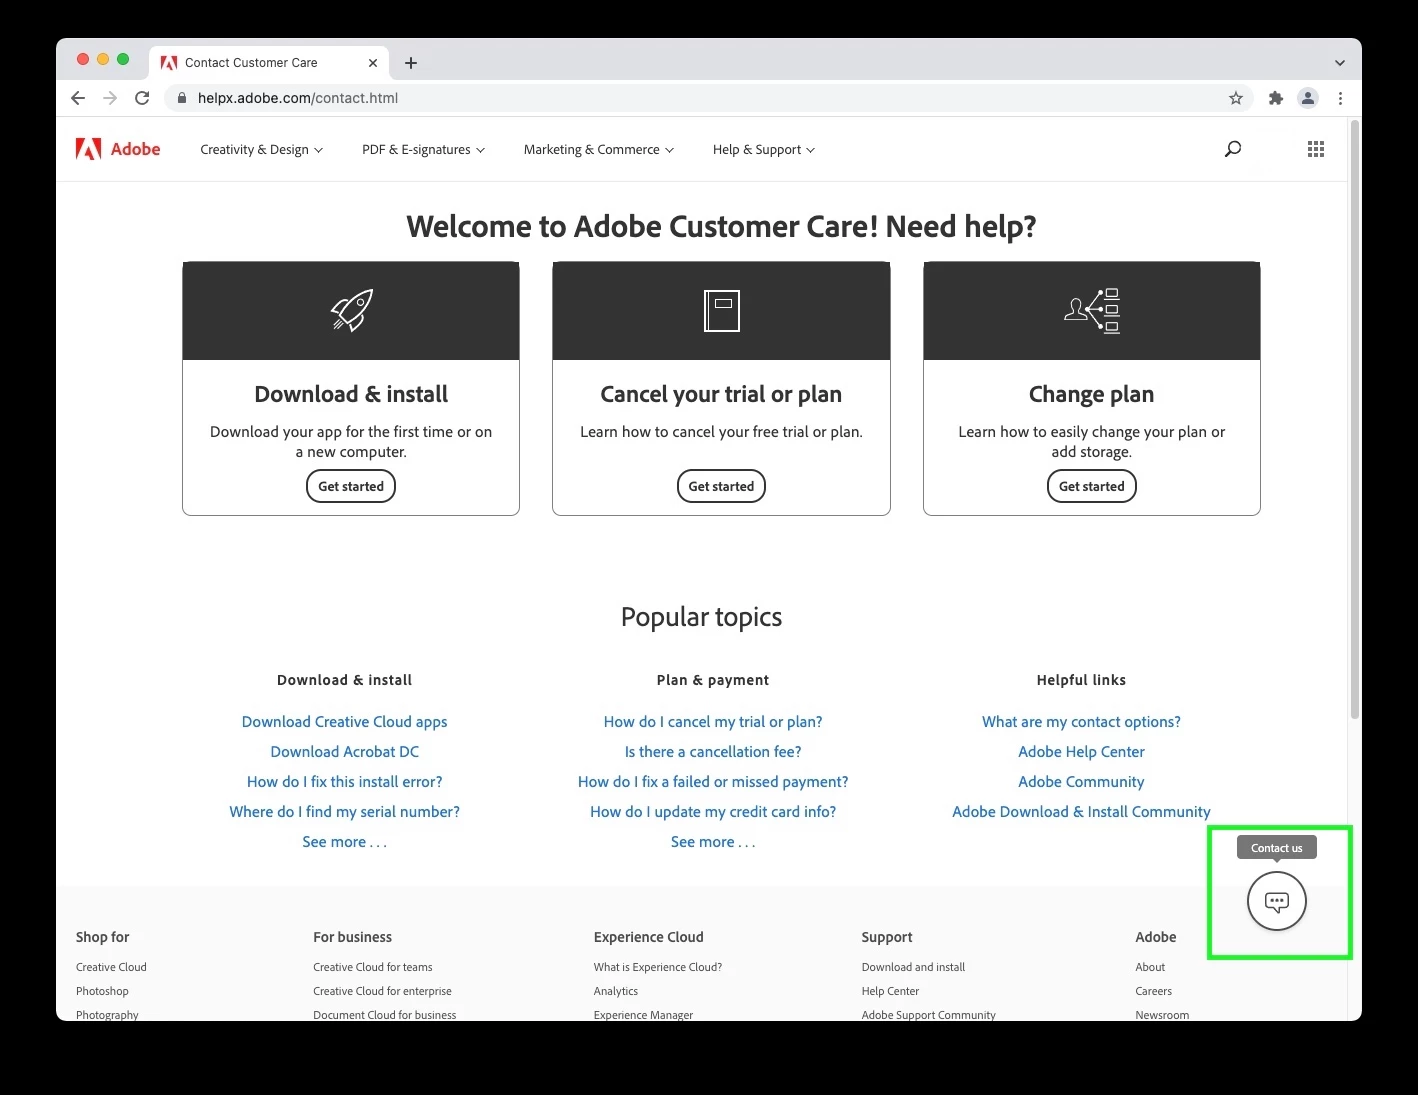Click the Adobe logo in header

tap(118, 149)
